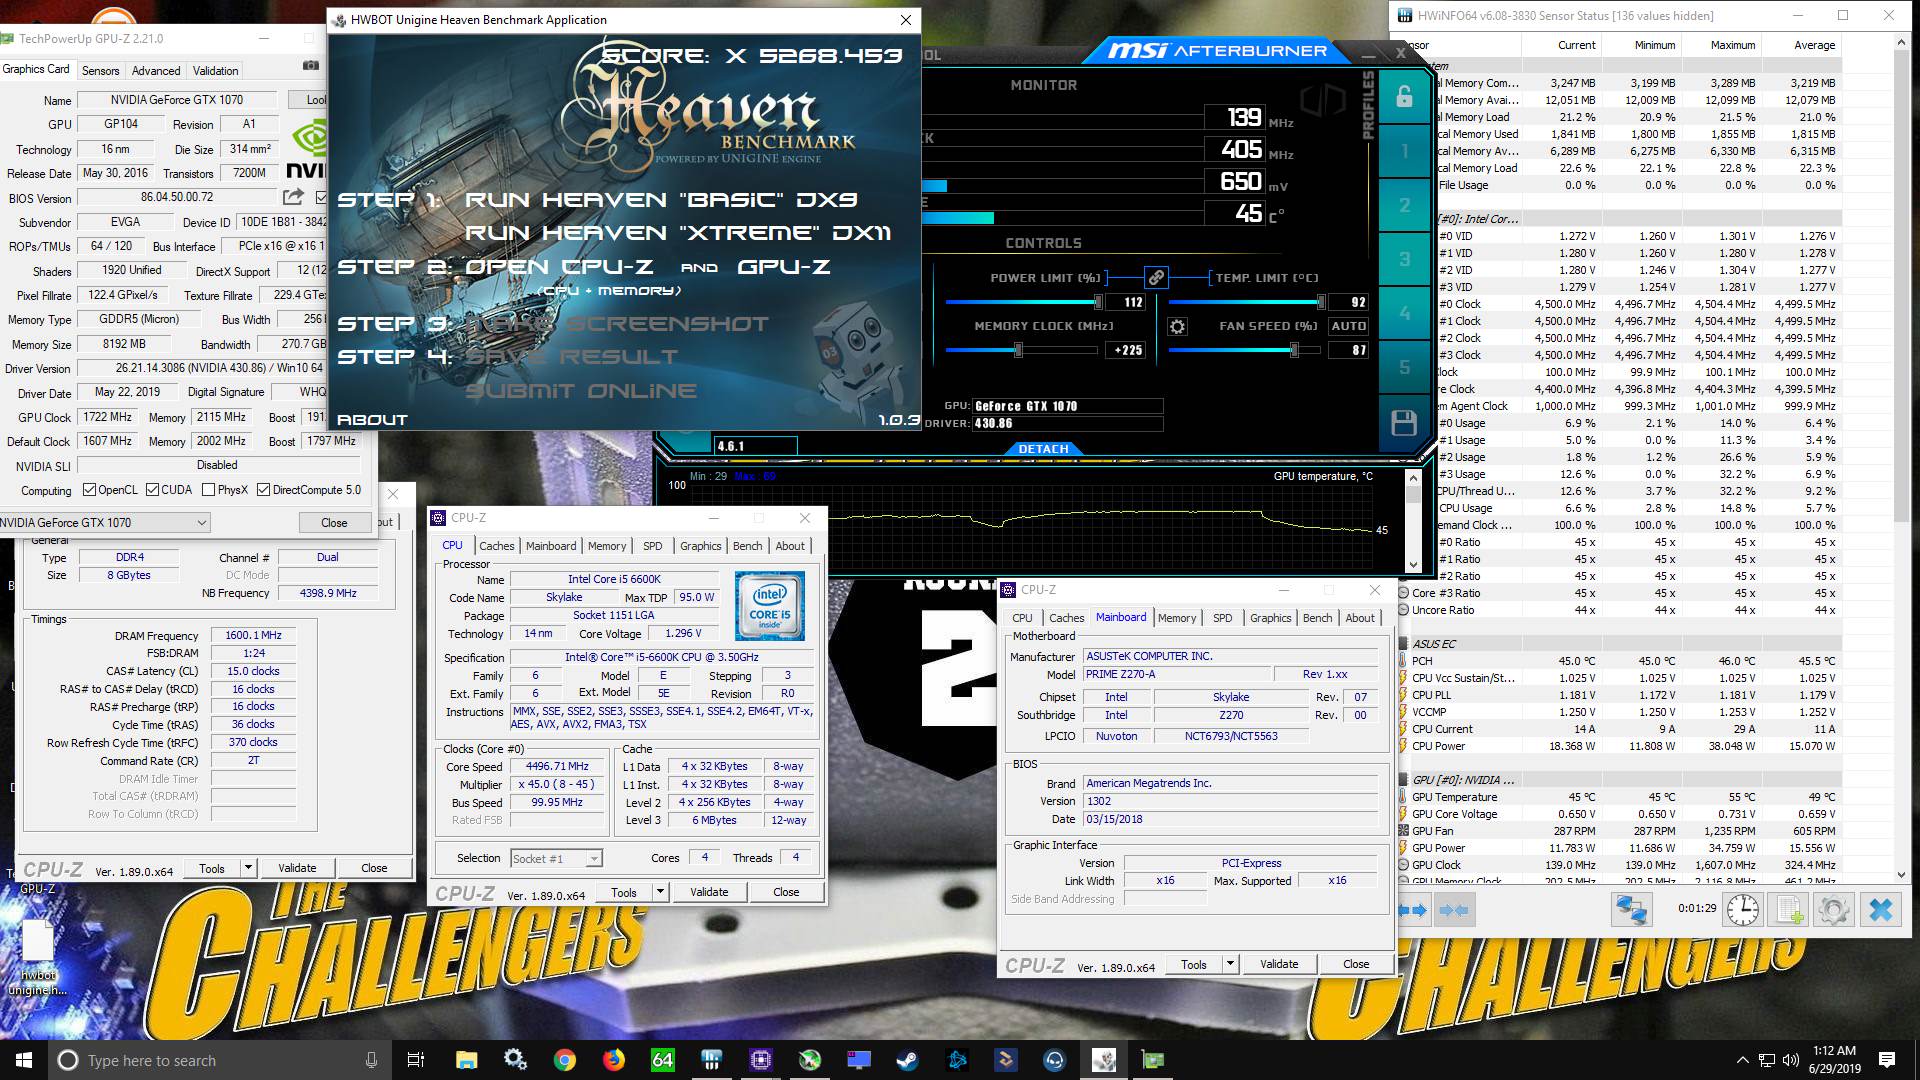Screen dimensions: 1920x1080
Task: Click the Windows search box
Action: pos(218,1060)
